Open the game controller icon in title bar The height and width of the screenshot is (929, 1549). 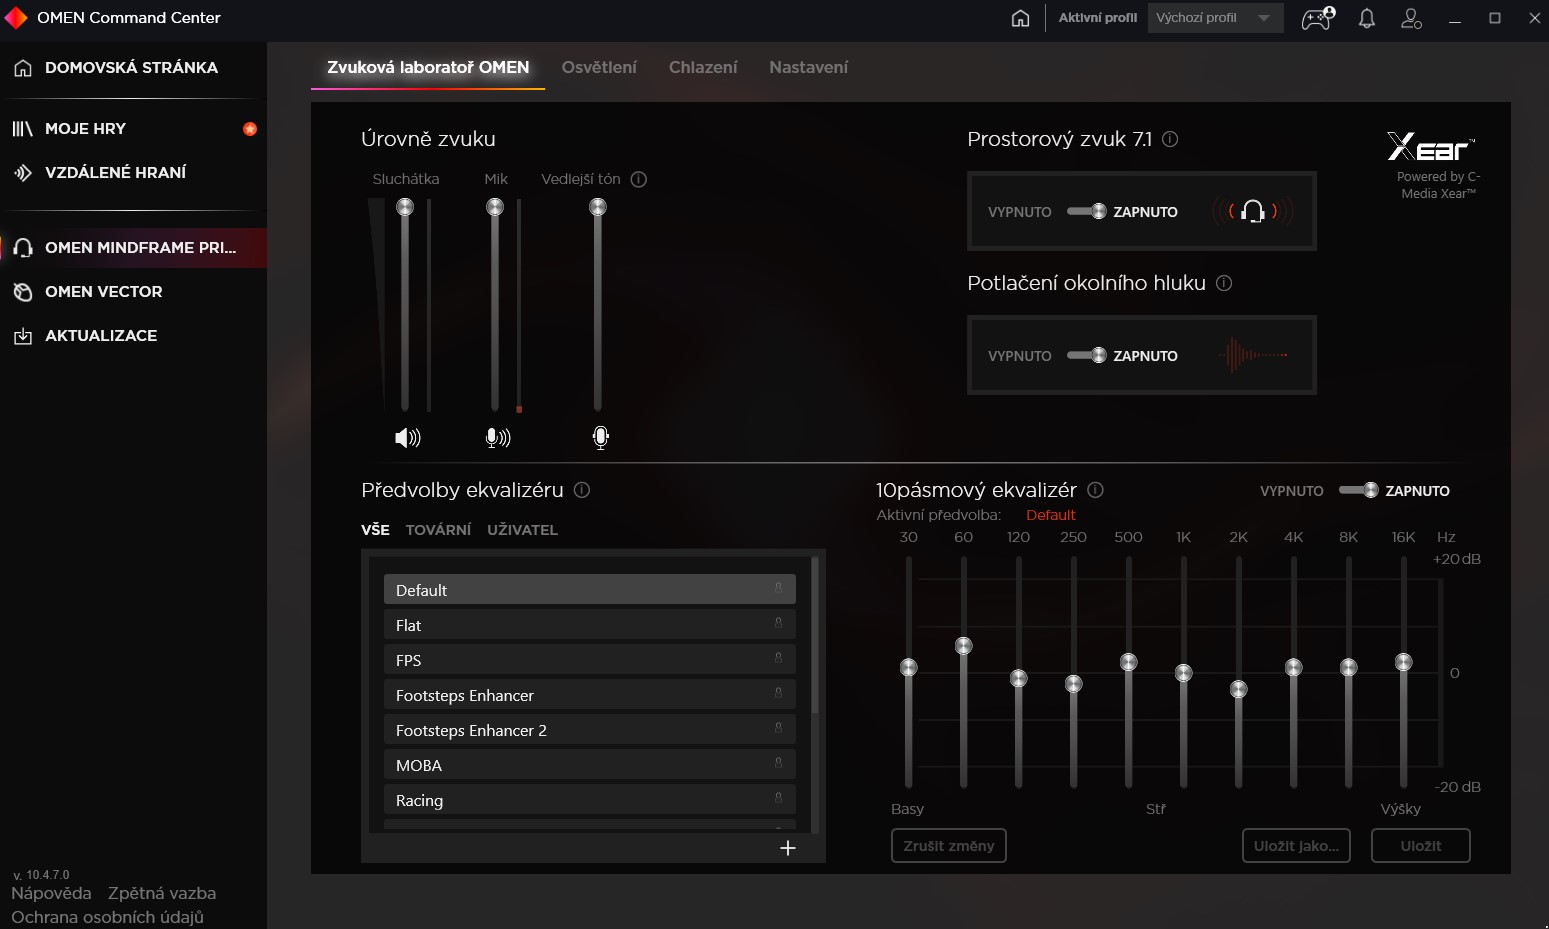(1317, 18)
